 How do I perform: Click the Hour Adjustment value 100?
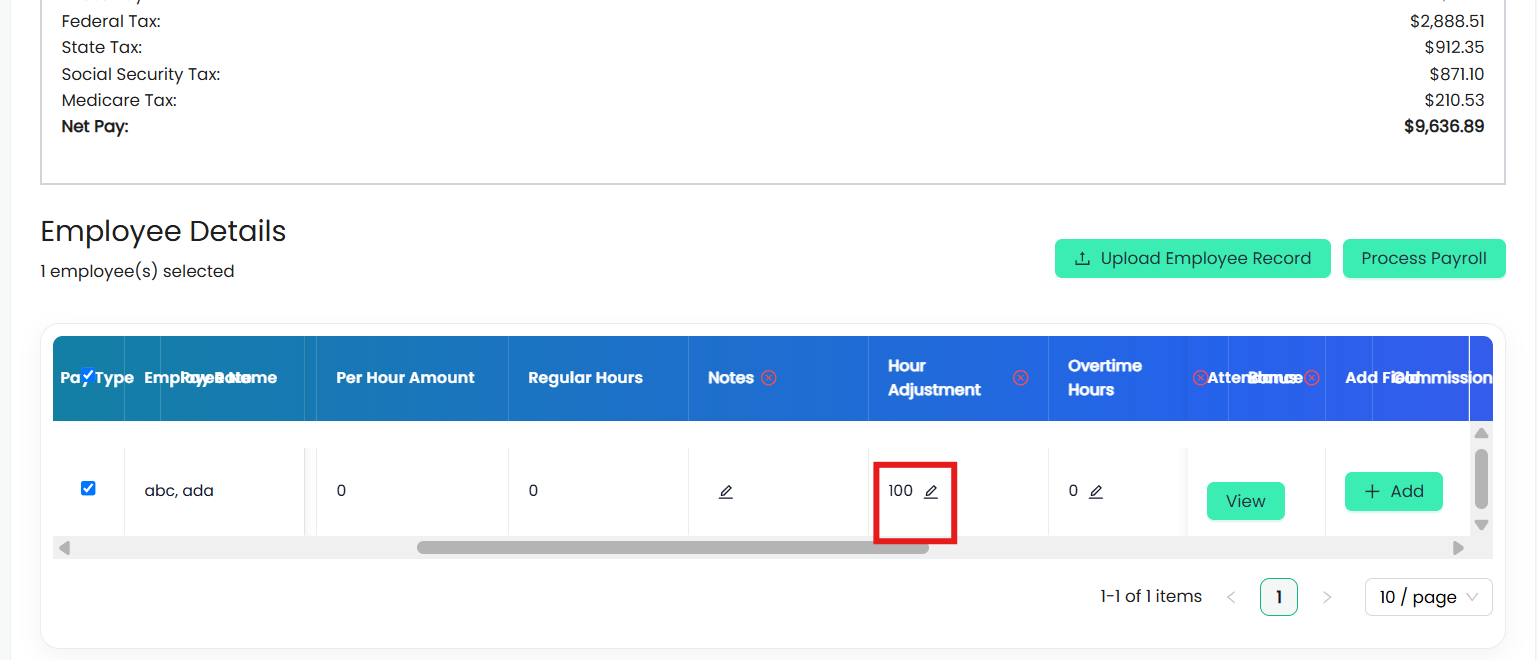900,491
